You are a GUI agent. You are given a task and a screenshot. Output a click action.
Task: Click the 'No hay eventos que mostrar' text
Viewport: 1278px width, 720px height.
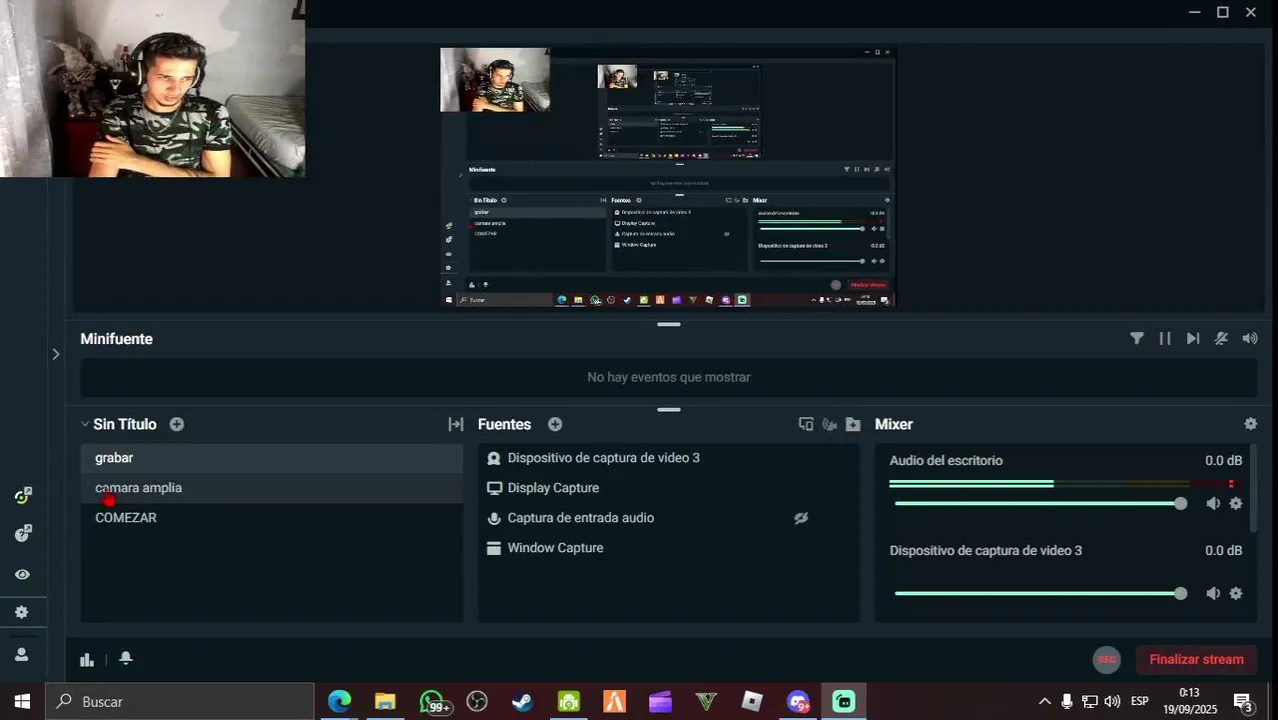coord(668,377)
